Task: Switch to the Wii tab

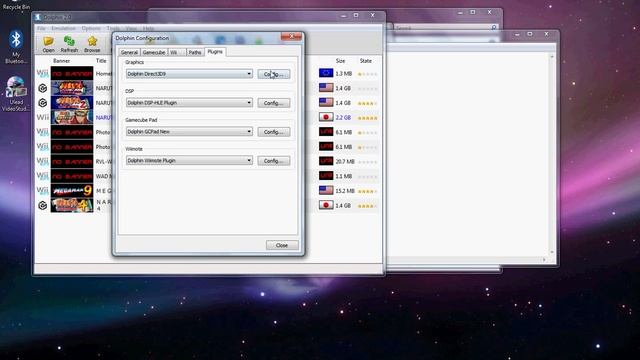Action: 177,52
